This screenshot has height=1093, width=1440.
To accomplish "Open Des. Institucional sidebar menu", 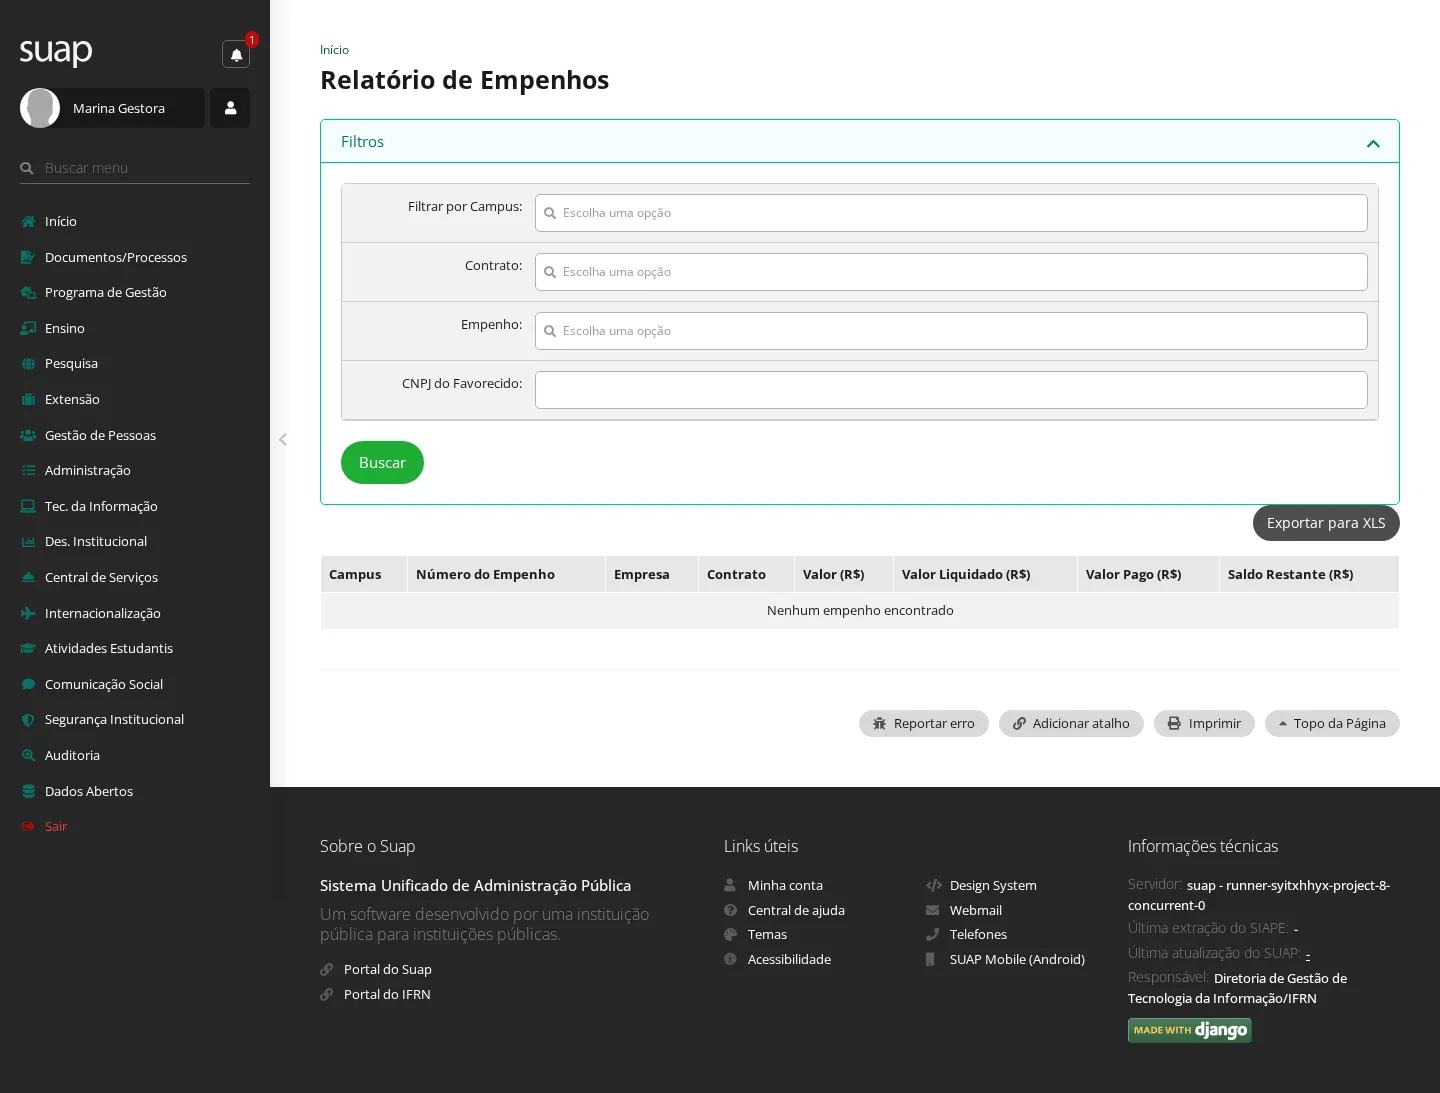I will pyautogui.click(x=135, y=541).
